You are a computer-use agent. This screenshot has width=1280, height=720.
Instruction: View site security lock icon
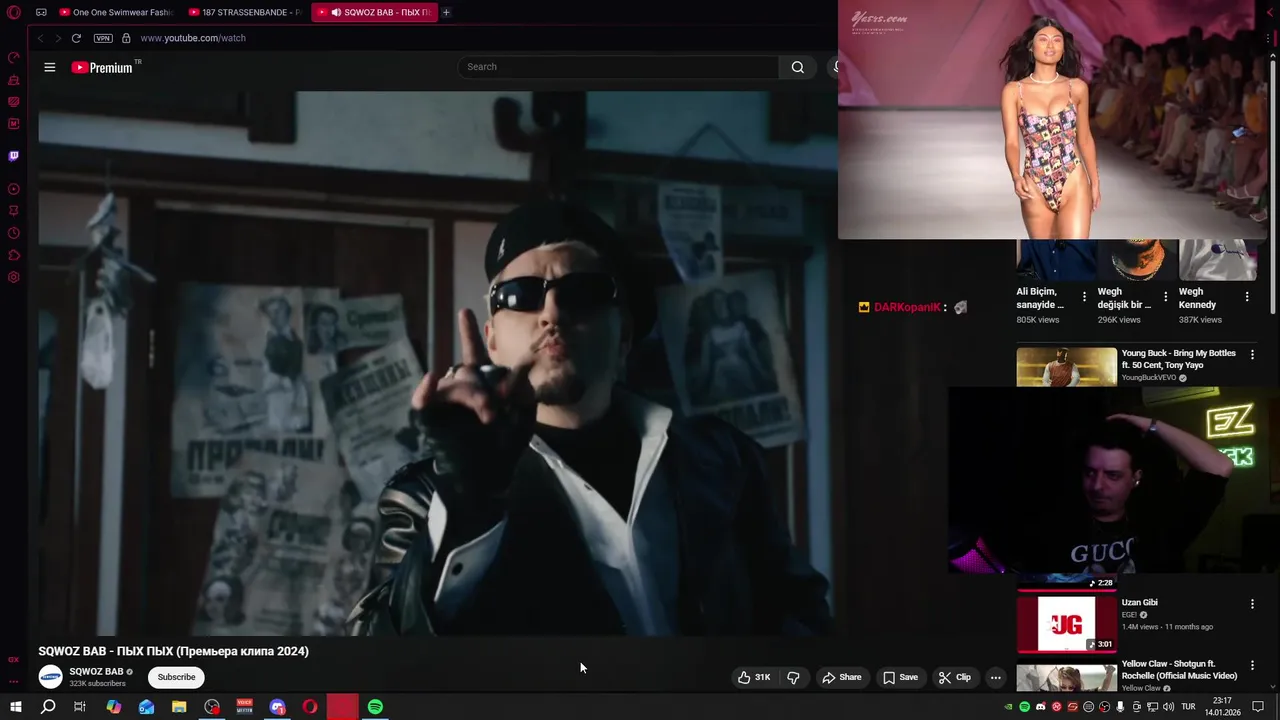tap(126, 38)
